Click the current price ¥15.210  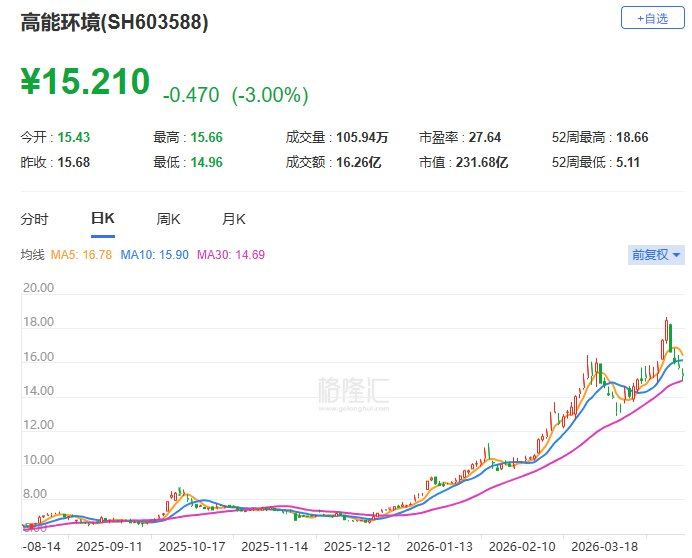tap(85, 81)
